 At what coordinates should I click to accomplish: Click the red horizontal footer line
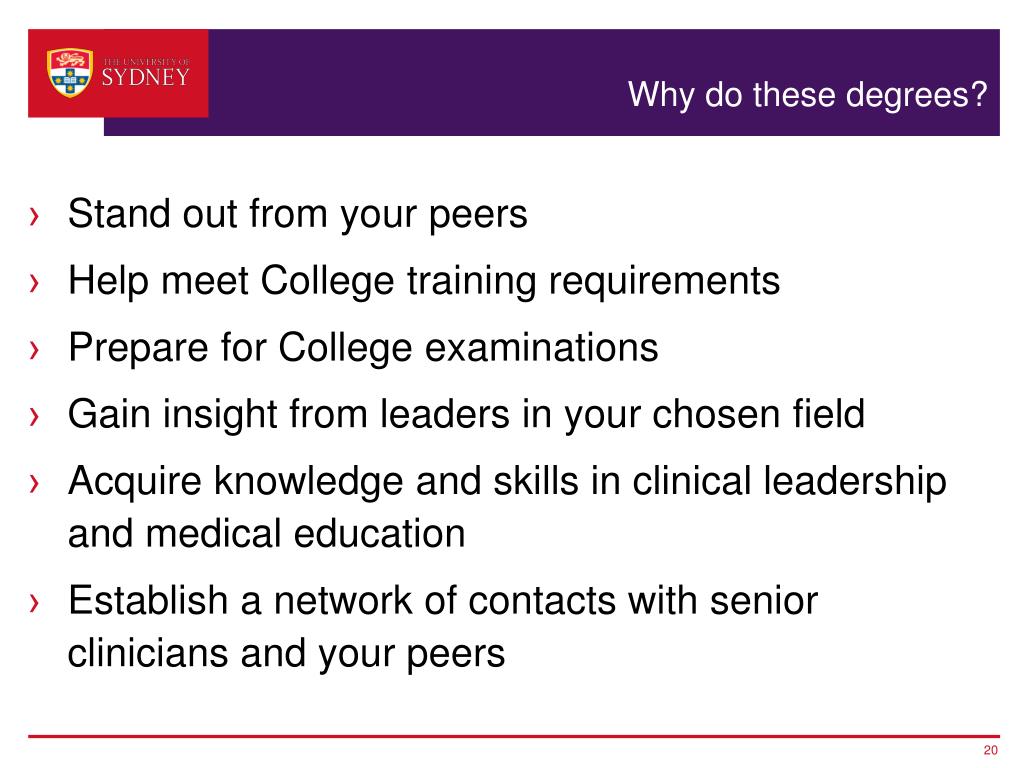500,737
